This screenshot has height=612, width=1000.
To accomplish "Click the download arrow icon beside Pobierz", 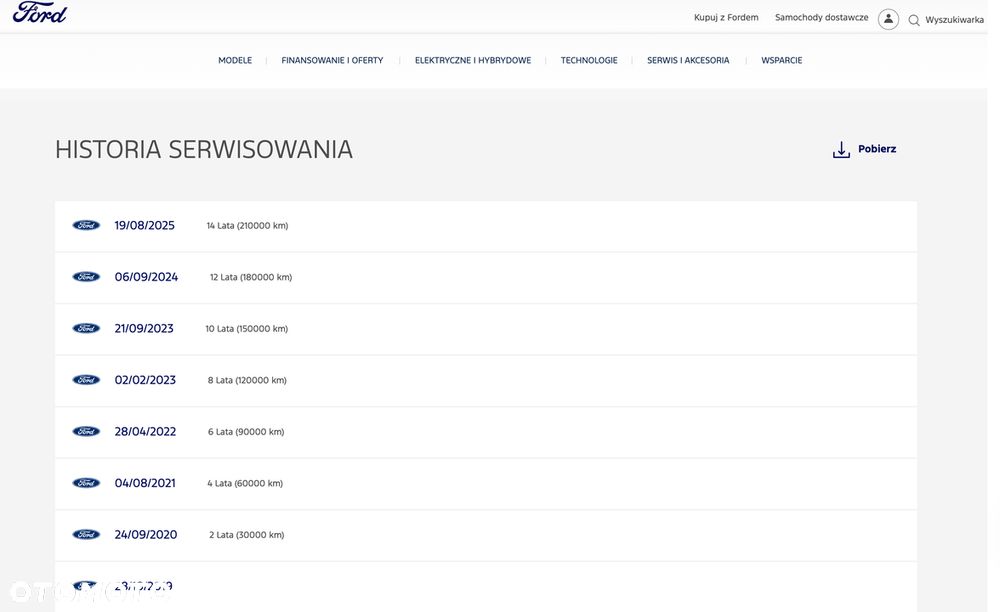I will point(841,150).
